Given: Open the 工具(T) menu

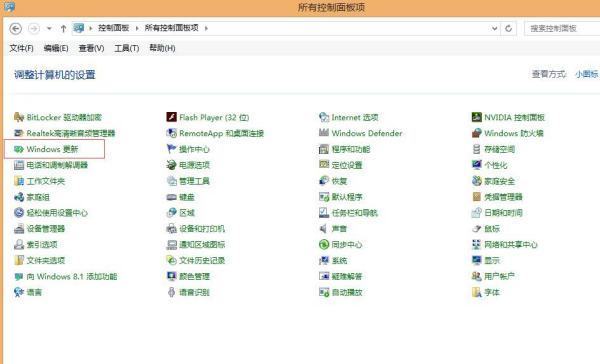Looking at the screenshot, I should pos(127,48).
